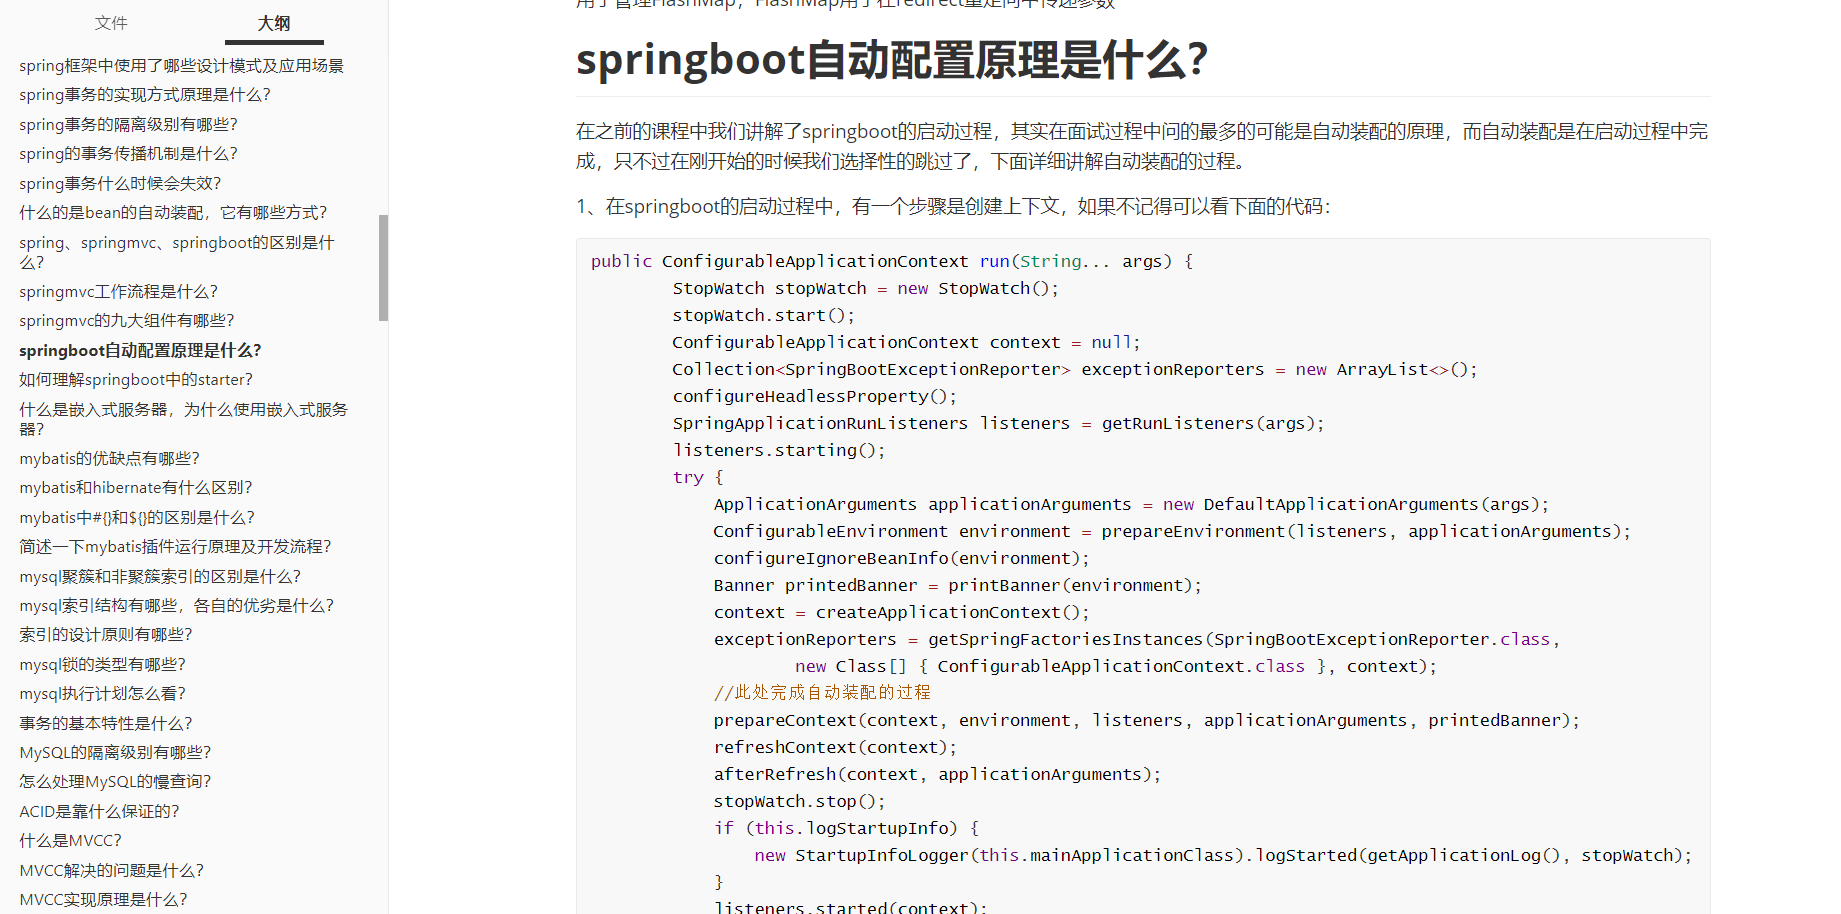Click code line Banner printedBanner = printBanner(environment);
This screenshot has width=1841, height=914.
coord(957,585)
